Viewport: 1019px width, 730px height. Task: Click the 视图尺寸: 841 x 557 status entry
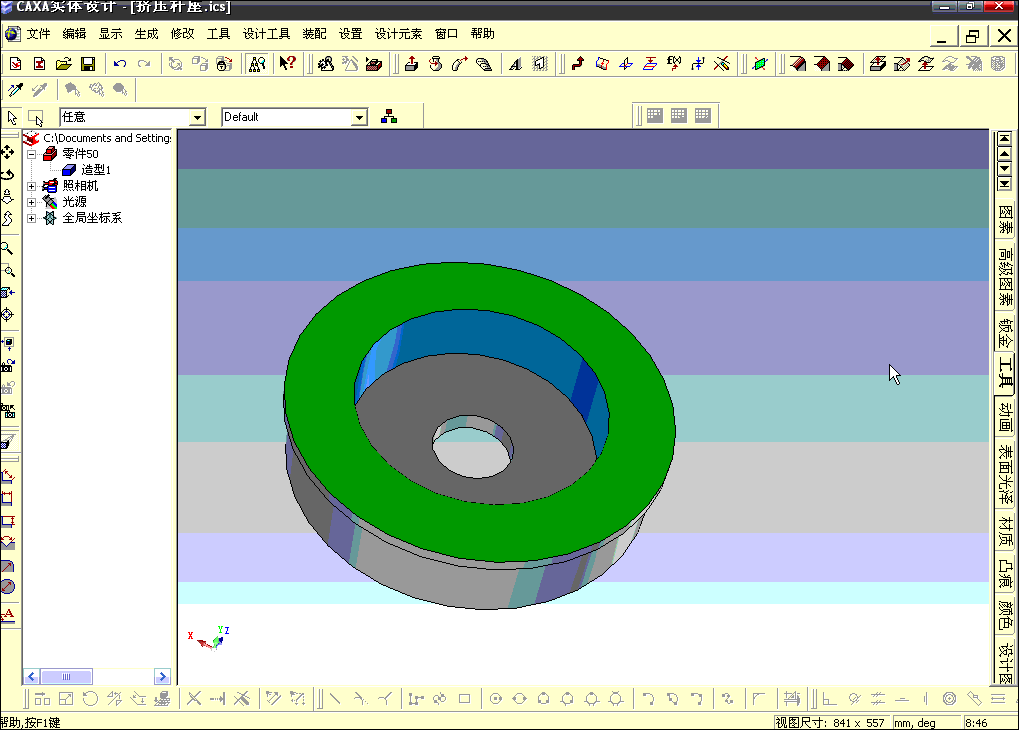pyautogui.click(x=830, y=723)
